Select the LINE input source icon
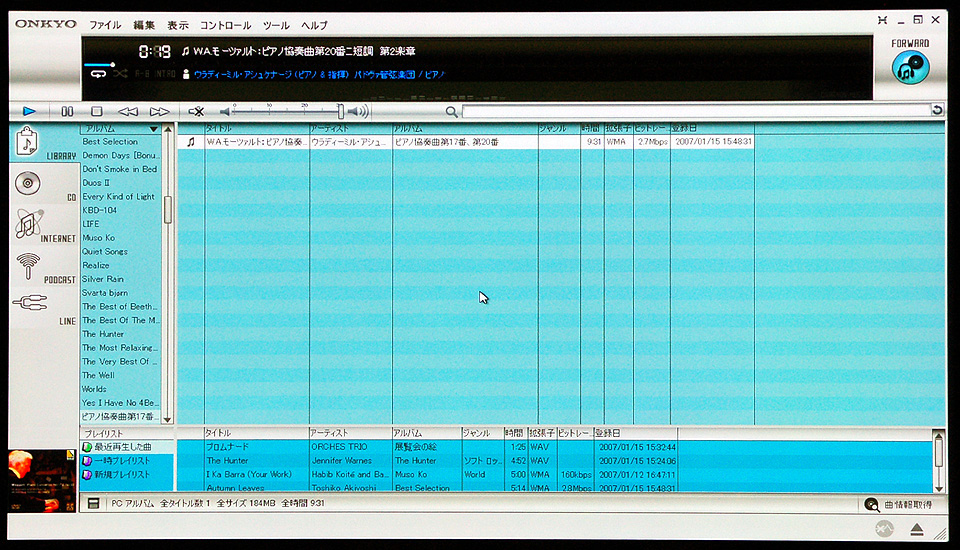This screenshot has height=550, width=960. click(x=29, y=303)
